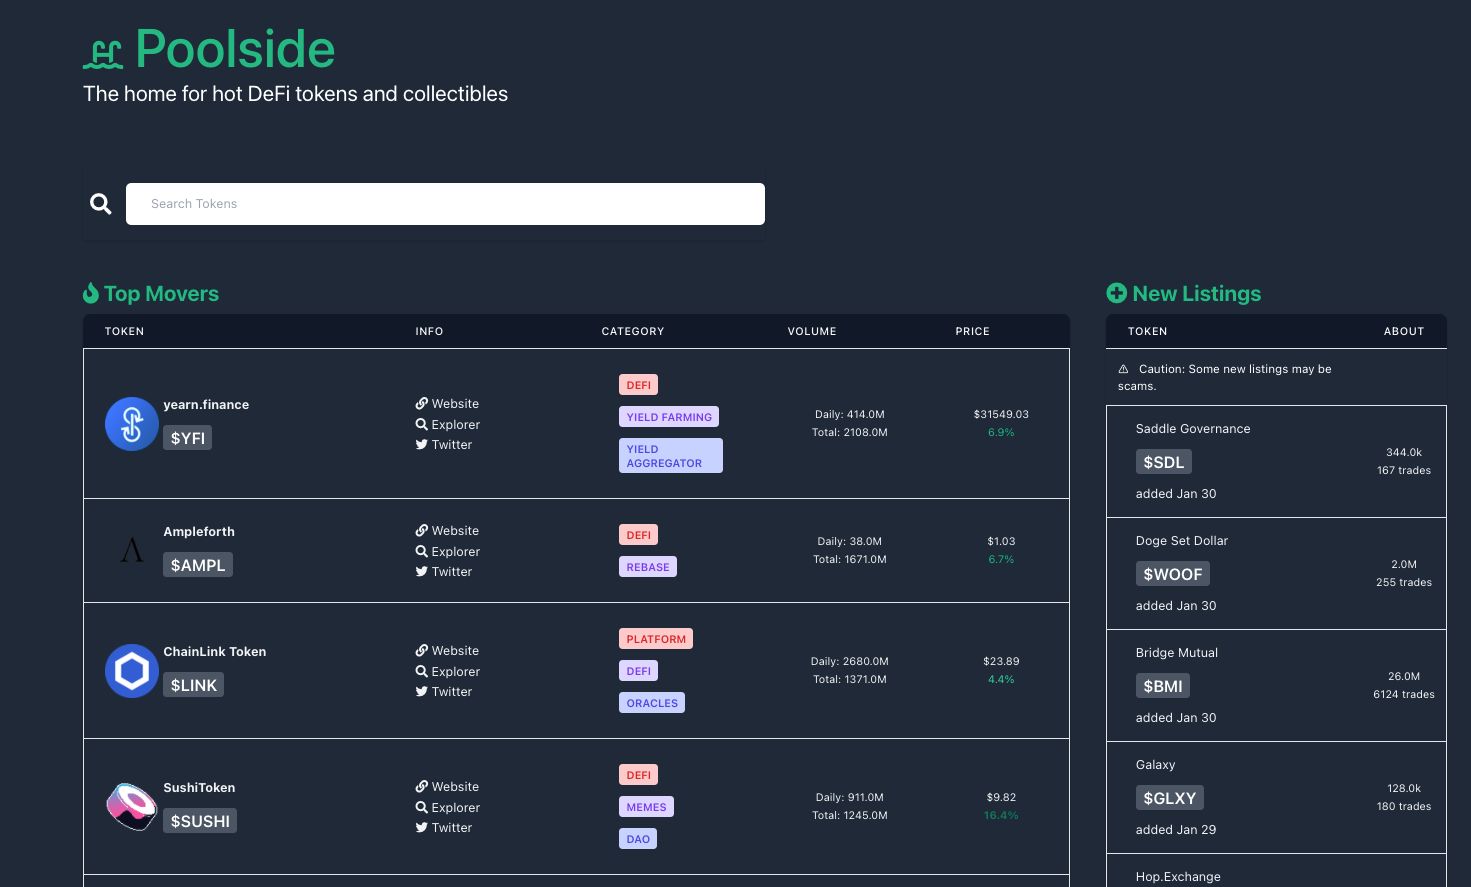Click magnifier icon beside ChainLink Explorer

(x=422, y=671)
